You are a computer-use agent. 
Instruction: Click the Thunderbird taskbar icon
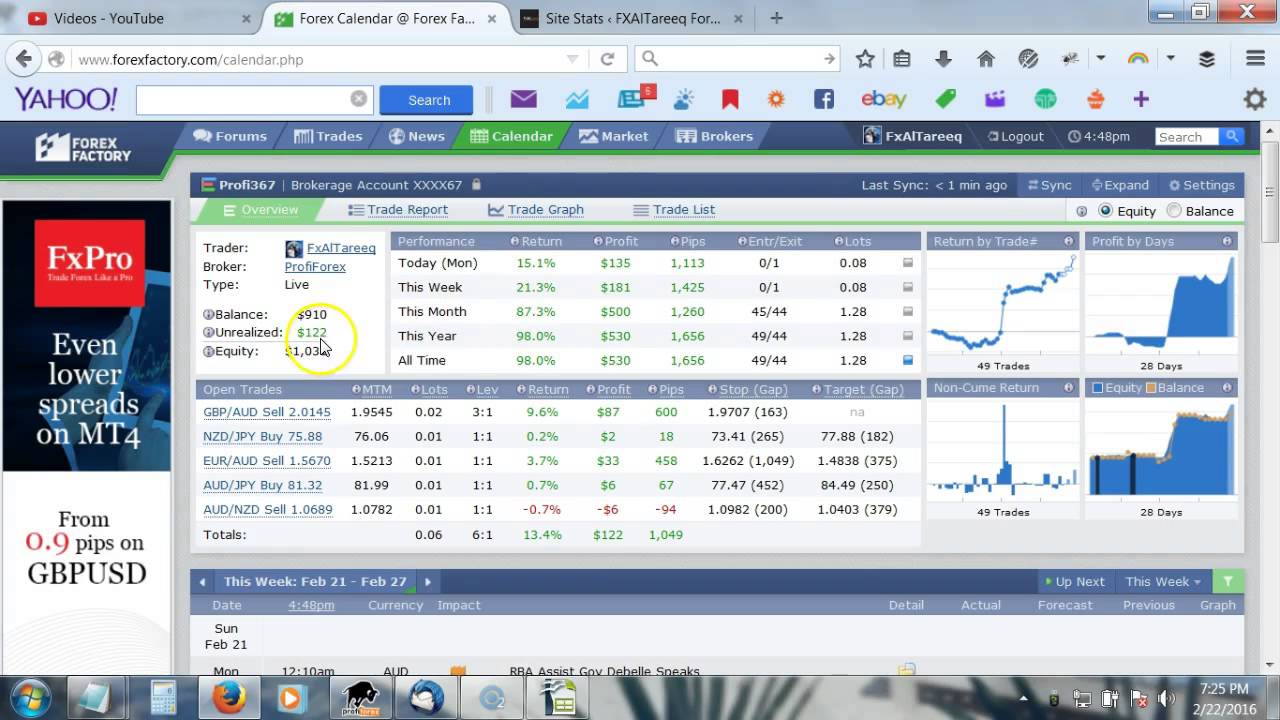point(427,697)
